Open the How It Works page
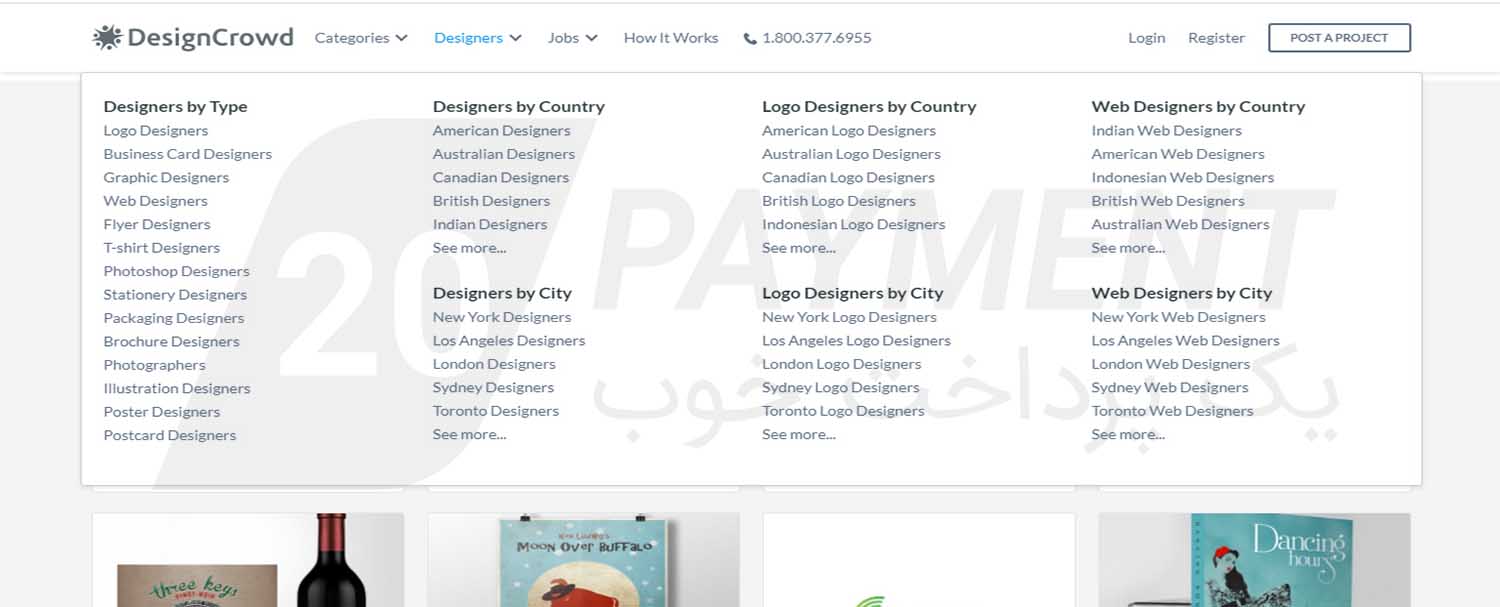Screen dimensions: 1500x607 [671, 38]
